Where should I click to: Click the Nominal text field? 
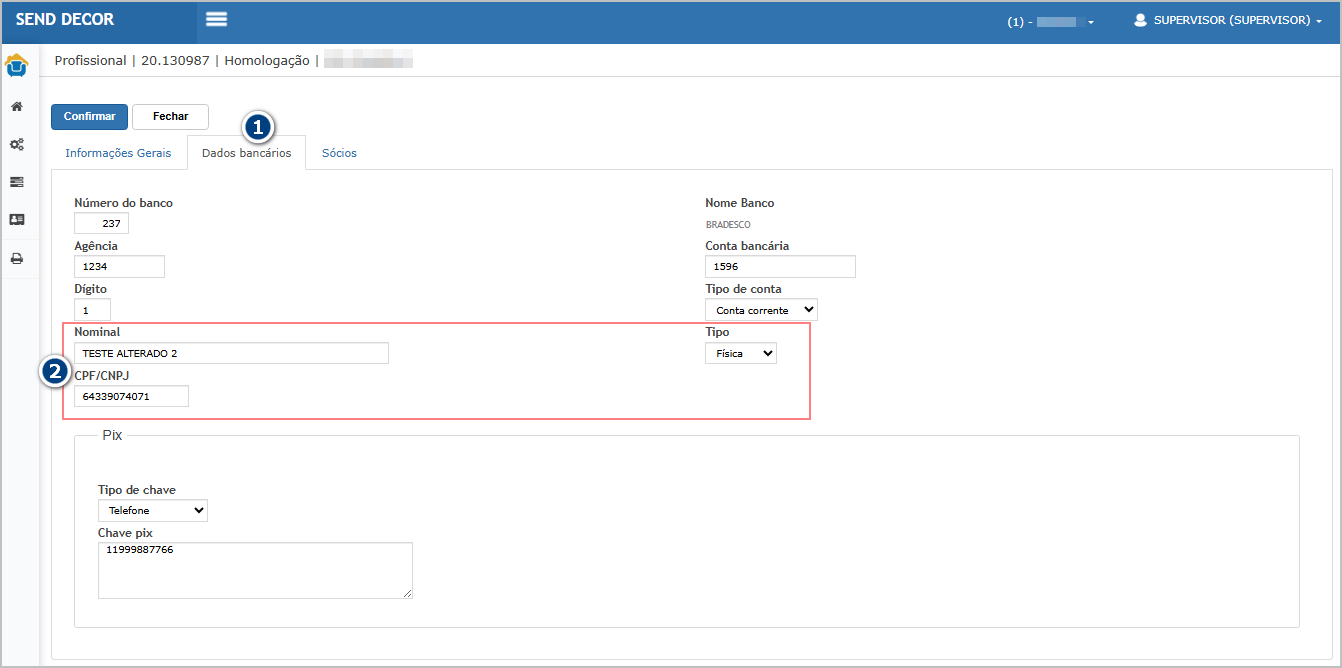[231, 353]
